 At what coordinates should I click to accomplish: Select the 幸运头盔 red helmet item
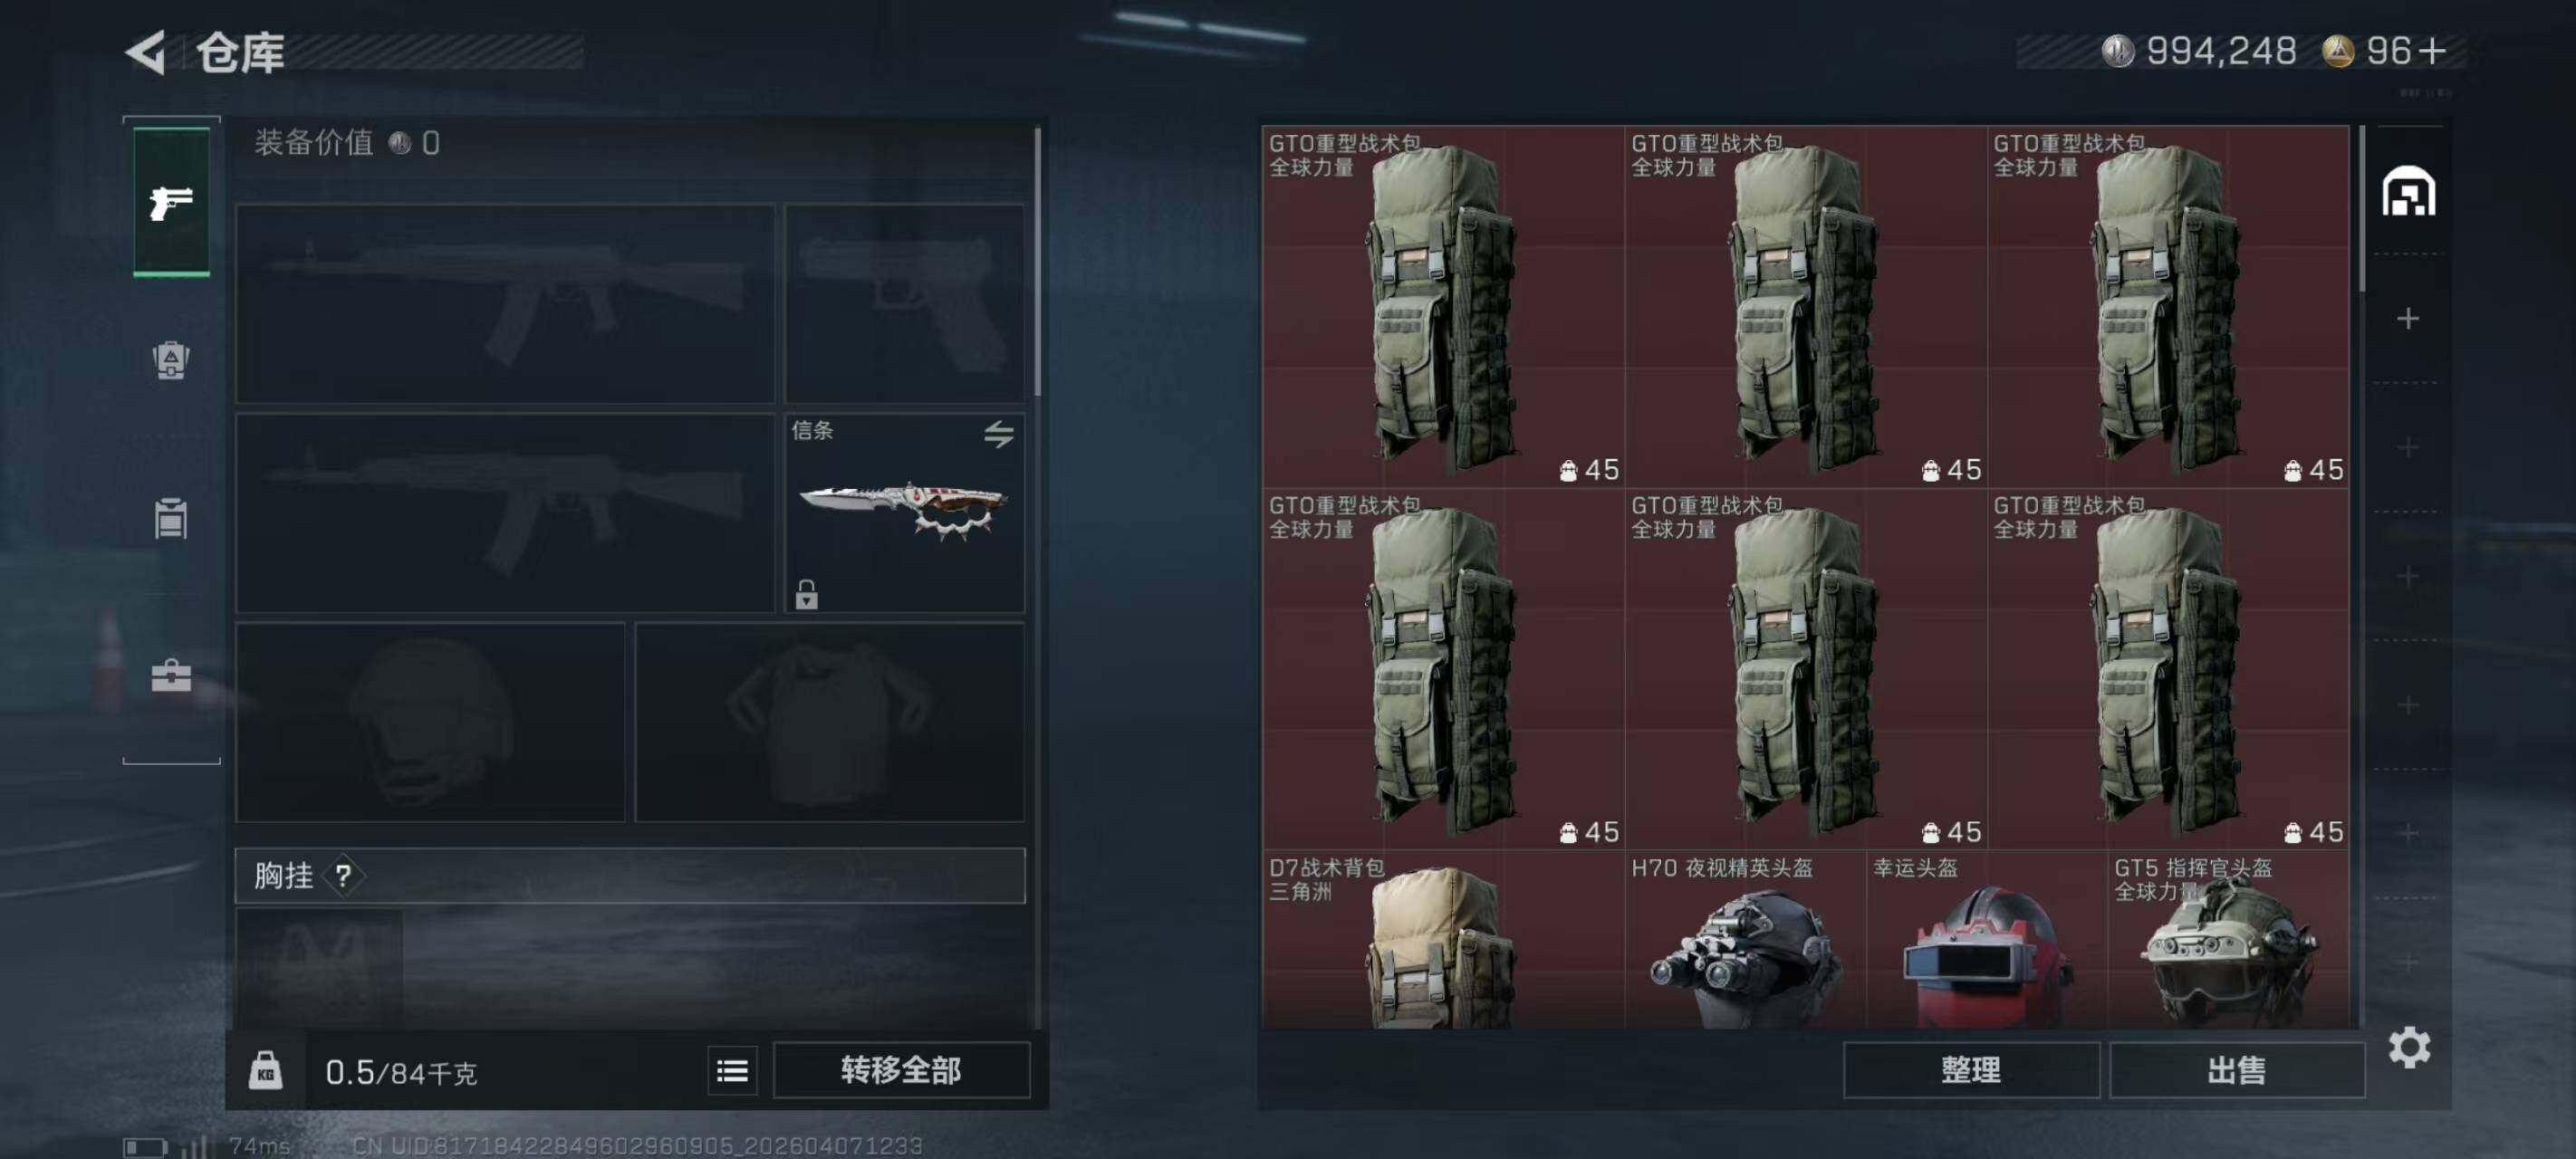pyautogui.click(x=1986, y=940)
